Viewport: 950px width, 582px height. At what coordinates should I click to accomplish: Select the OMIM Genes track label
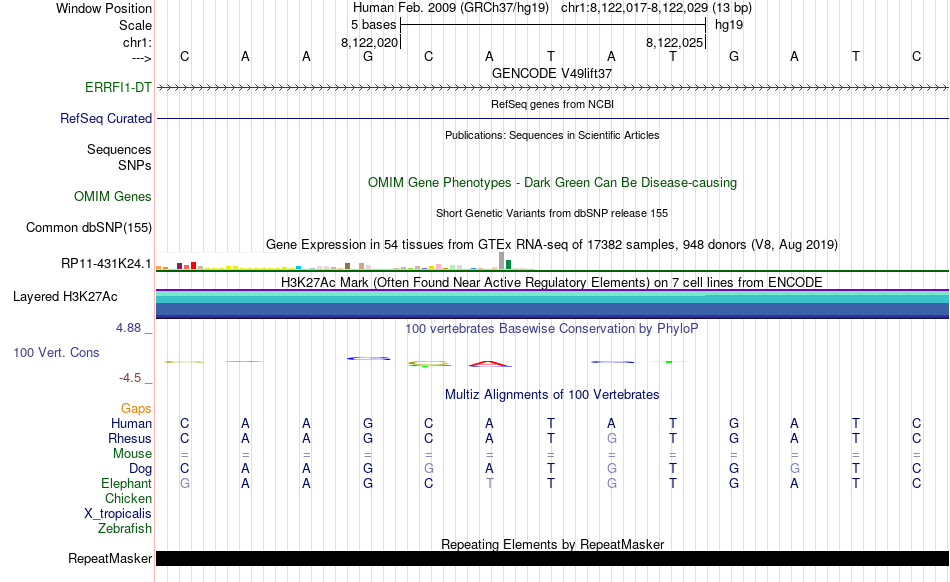pos(113,196)
